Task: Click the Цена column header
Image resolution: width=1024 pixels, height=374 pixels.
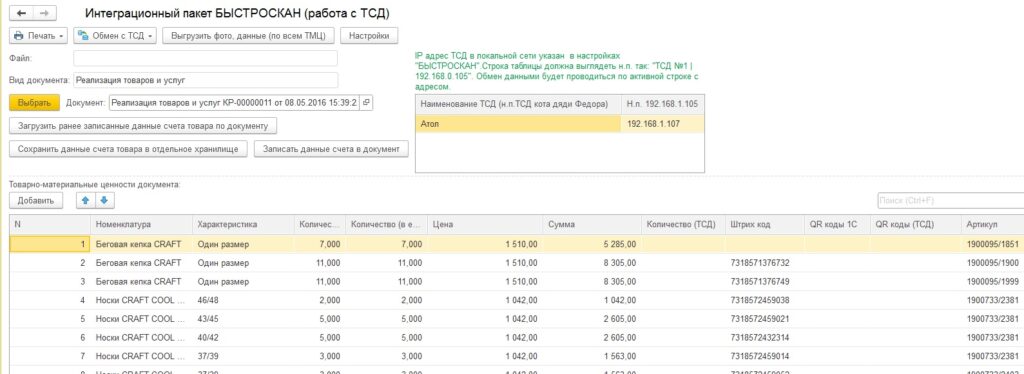Action: 485,225
